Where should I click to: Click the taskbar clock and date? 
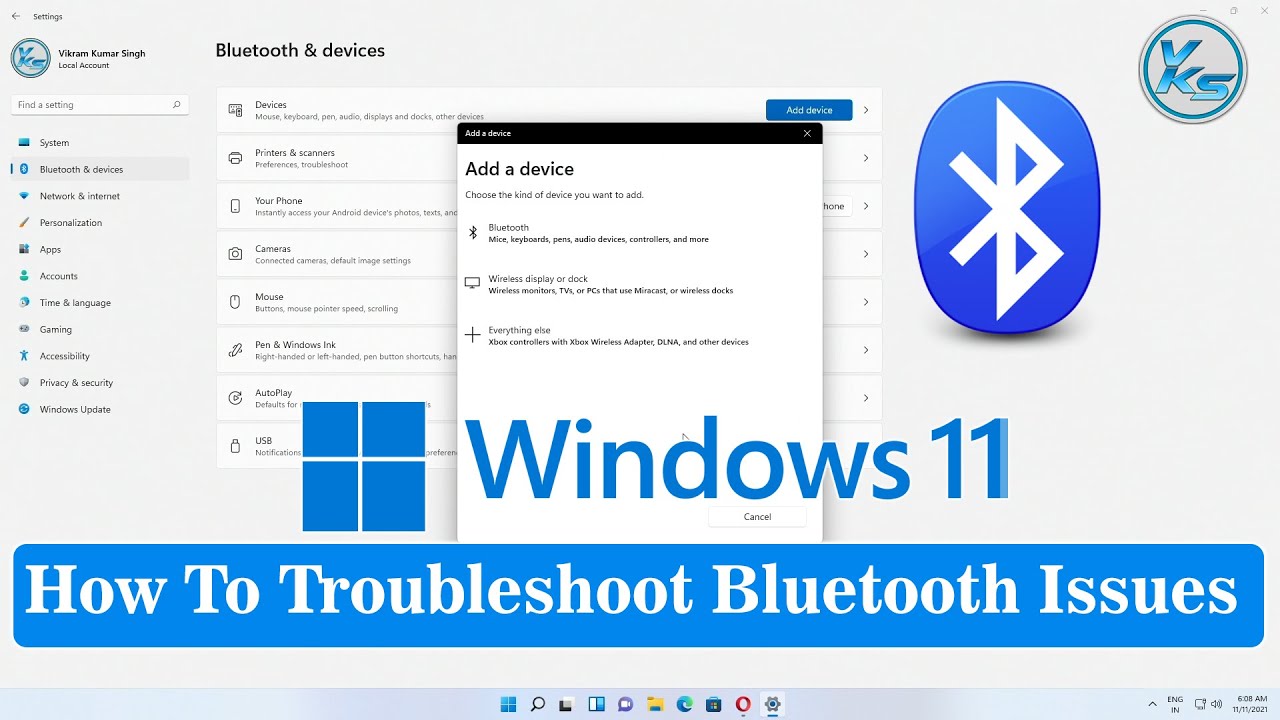pos(1252,704)
